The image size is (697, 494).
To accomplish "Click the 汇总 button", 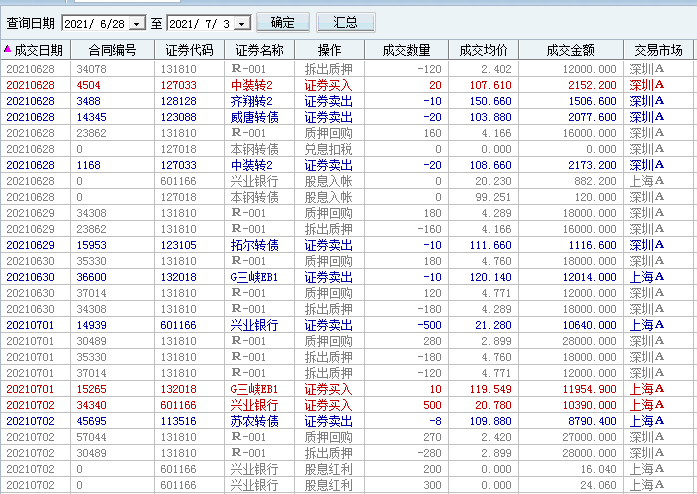I will [x=345, y=22].
